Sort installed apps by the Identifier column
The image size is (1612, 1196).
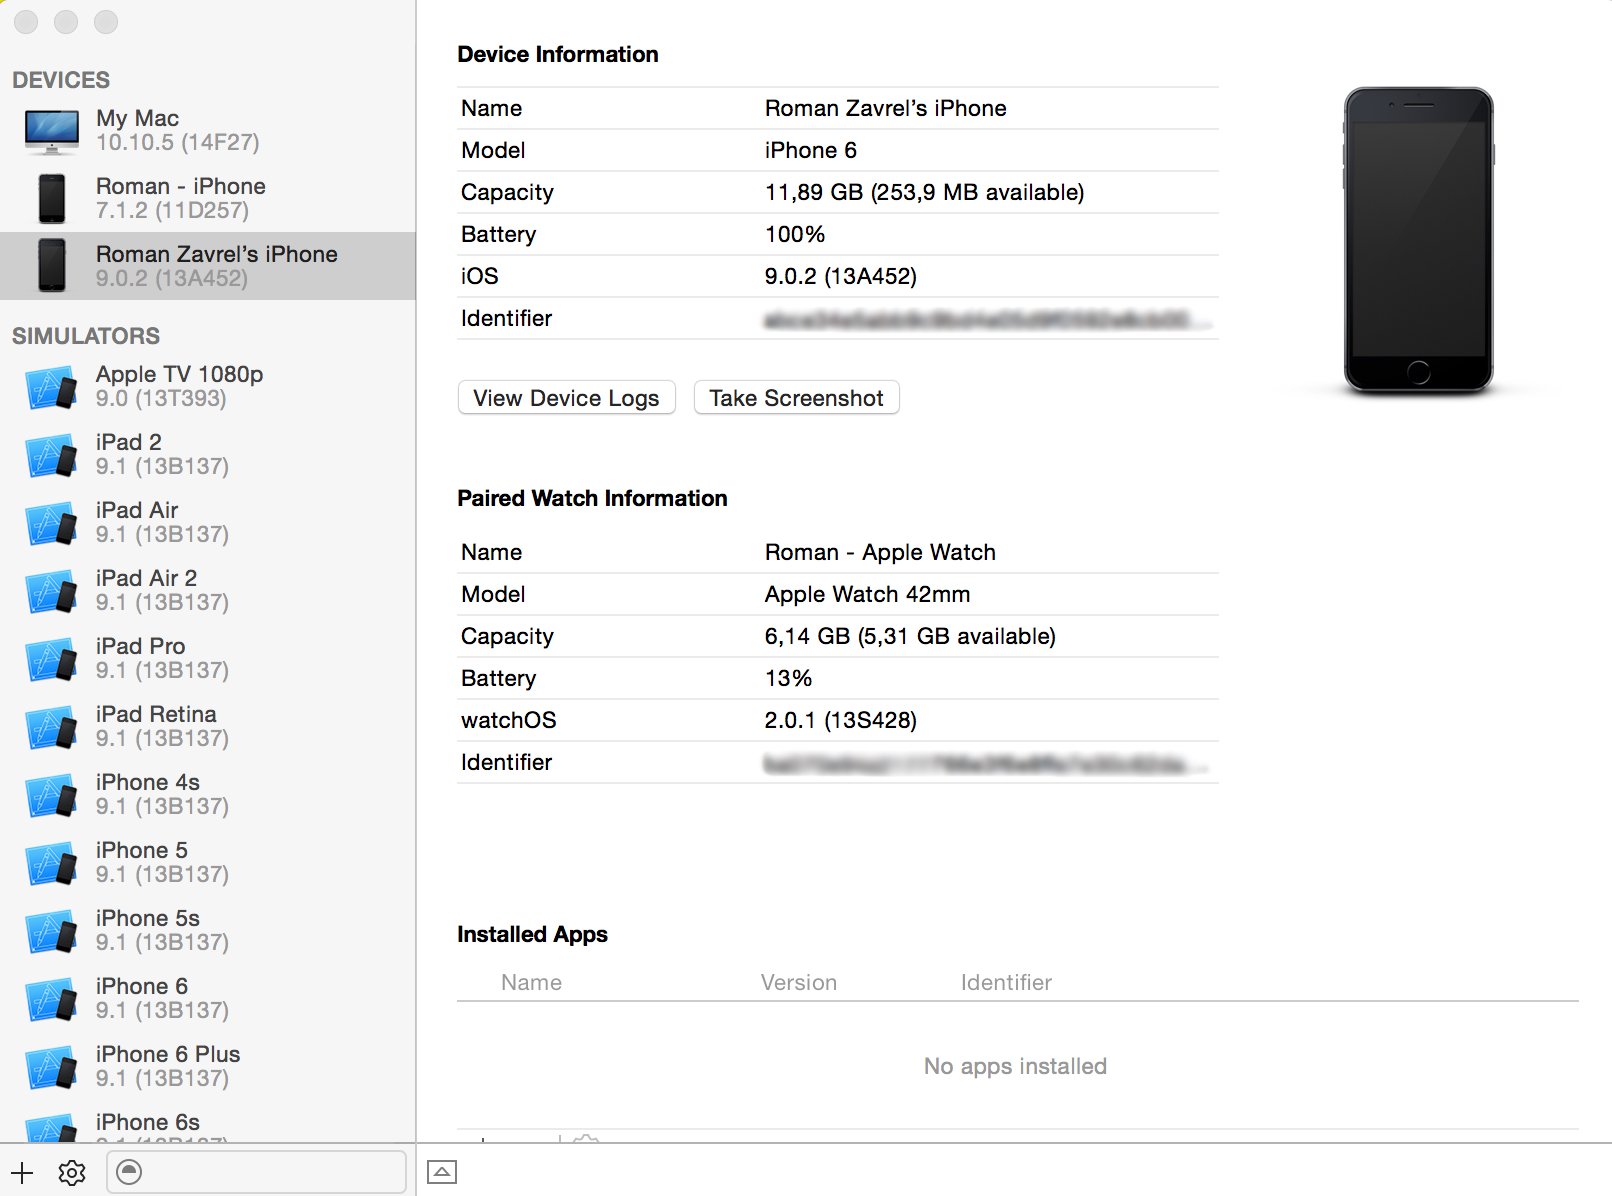click(x=1006, y=983)
